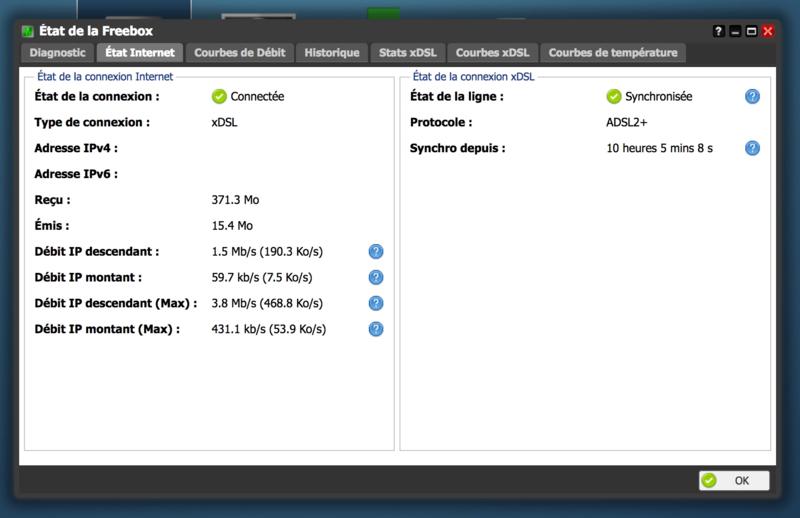Click the Protocole label
This screenshot has width=800, height=518.
tap(441, 122)
